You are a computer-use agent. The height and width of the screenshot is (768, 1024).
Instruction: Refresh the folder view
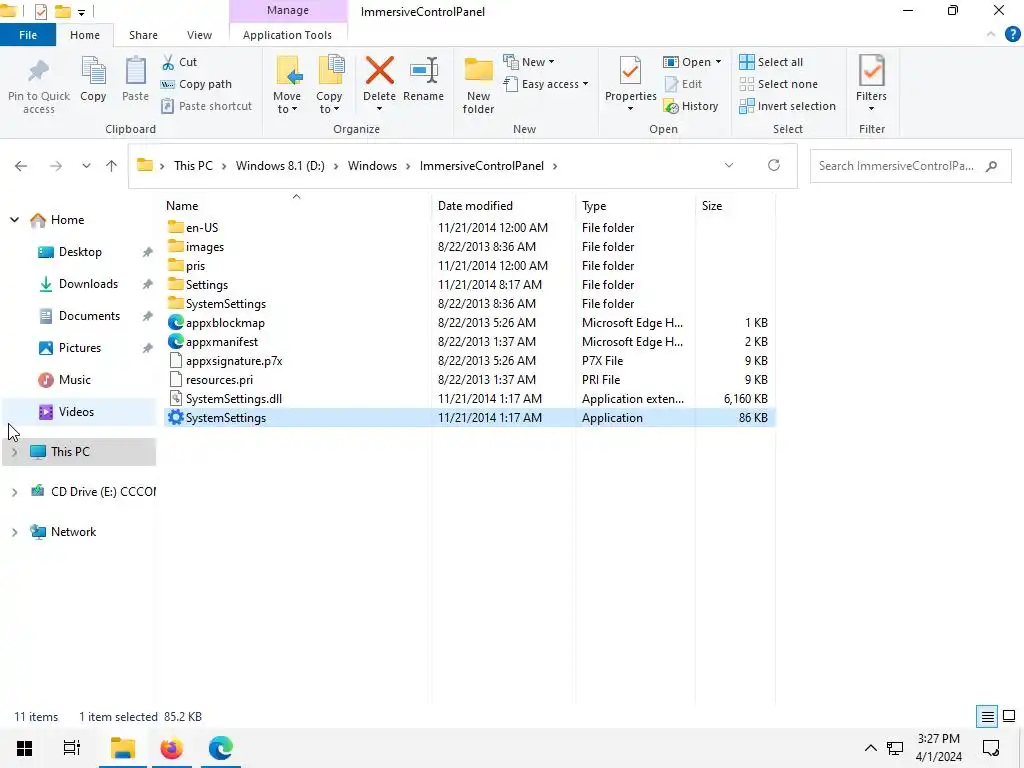click(x=774, y=165)
